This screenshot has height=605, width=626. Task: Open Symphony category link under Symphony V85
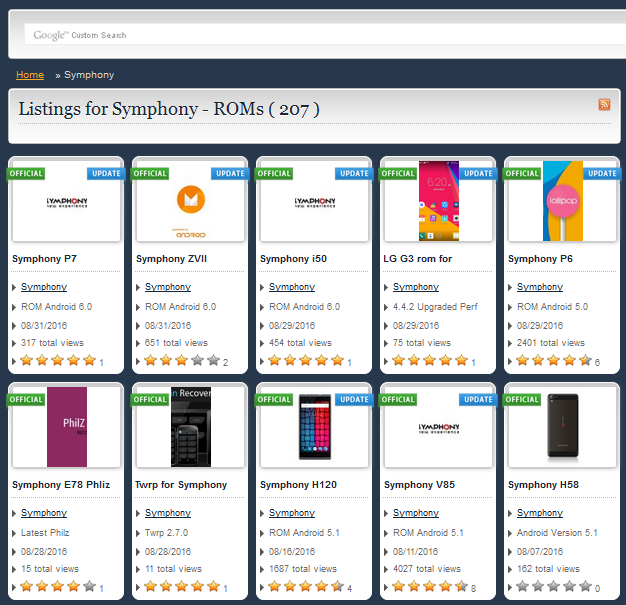click(416, 513)
